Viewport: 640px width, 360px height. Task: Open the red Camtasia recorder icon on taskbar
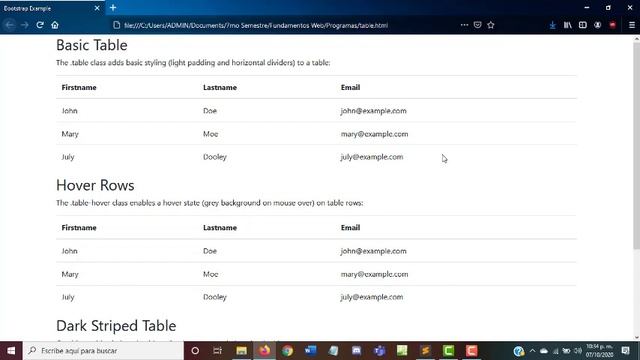[x=471, y=351]
